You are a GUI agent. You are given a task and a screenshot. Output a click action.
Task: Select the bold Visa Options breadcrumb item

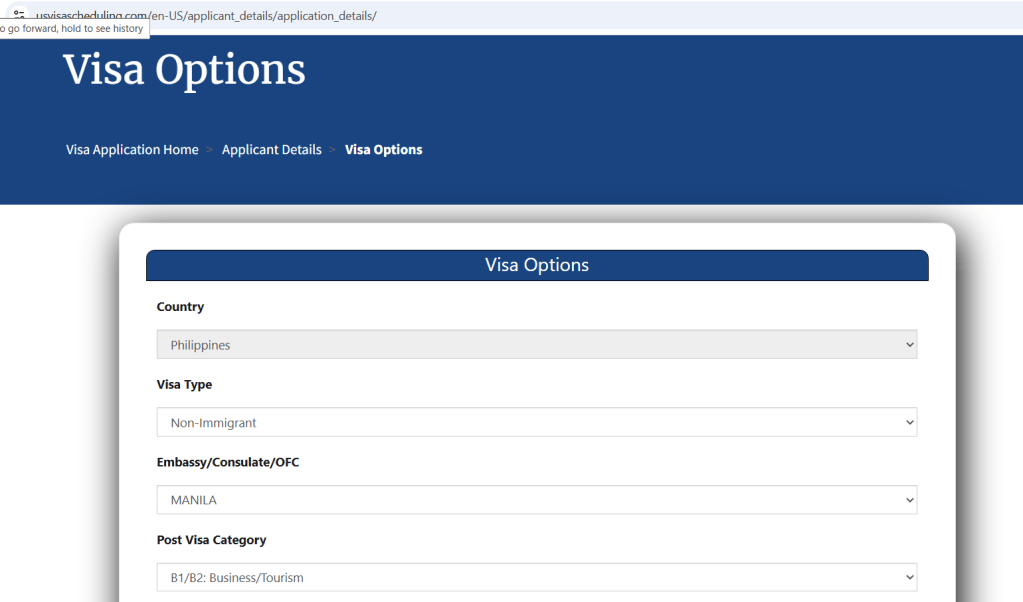pyautogui.click(x=383, y=150)
